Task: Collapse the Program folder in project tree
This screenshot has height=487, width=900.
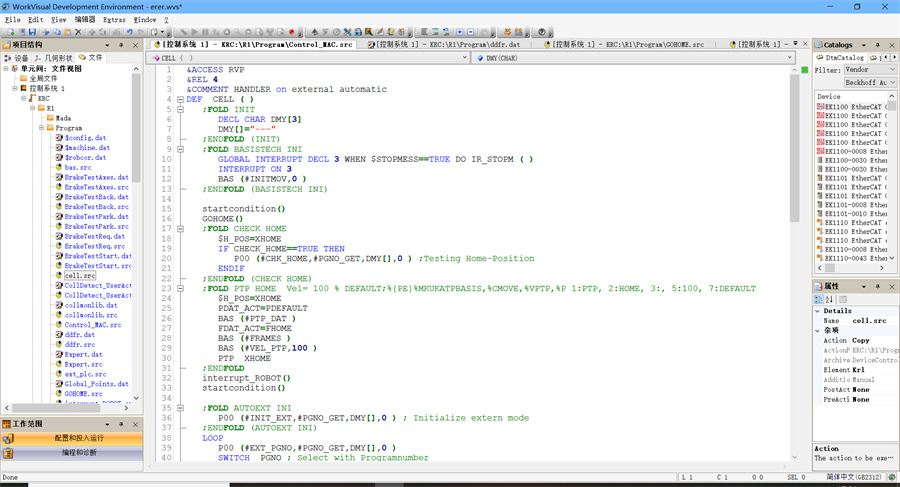Action: (x=43, y=128)
